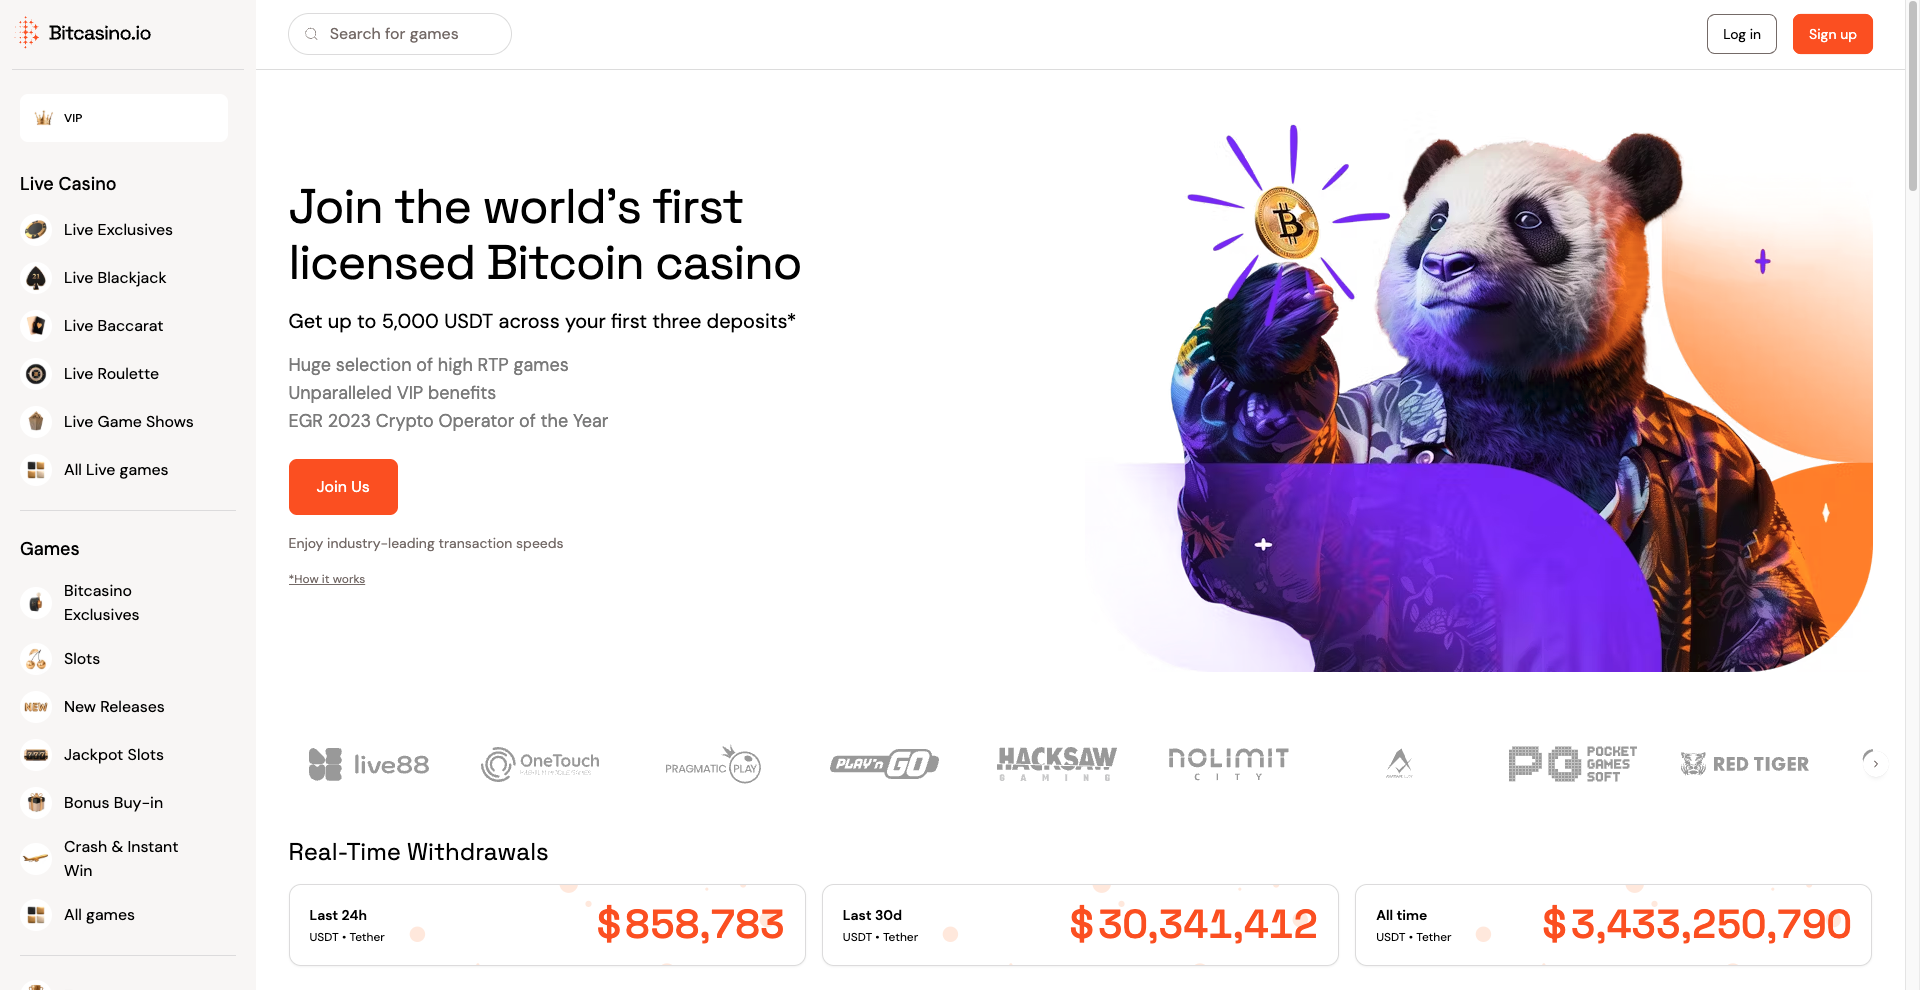
Task: Click the live88 provider logo
Action: (369, 764)
